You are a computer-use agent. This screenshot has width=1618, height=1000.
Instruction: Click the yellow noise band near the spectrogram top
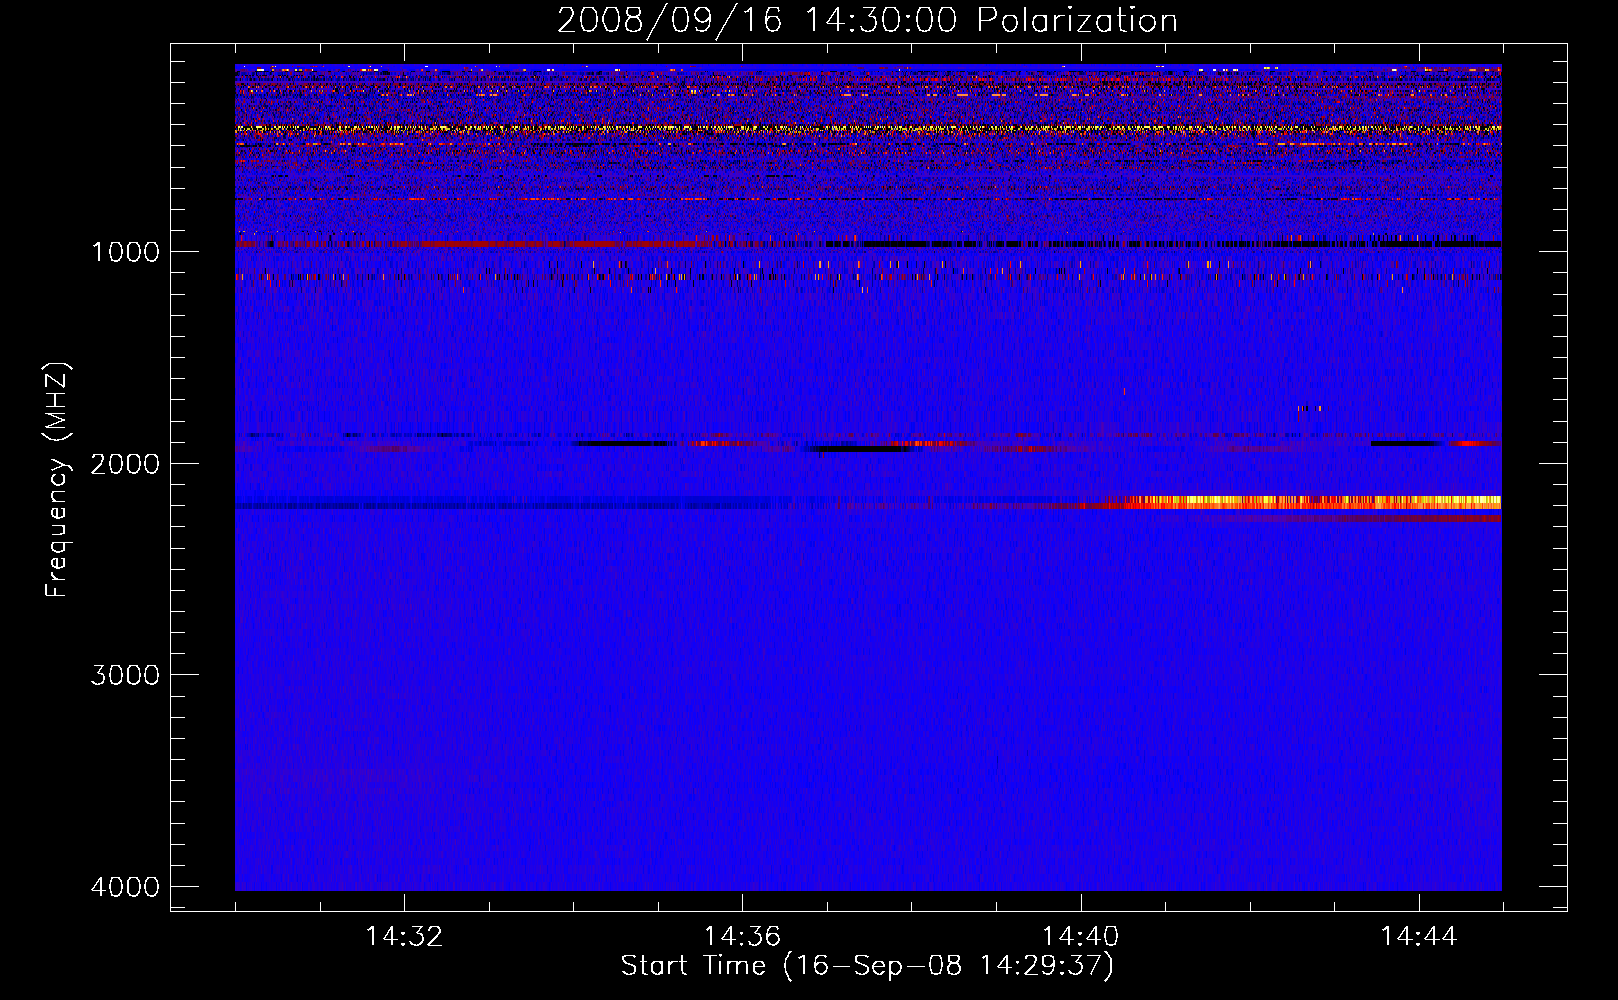click(868, 129)
